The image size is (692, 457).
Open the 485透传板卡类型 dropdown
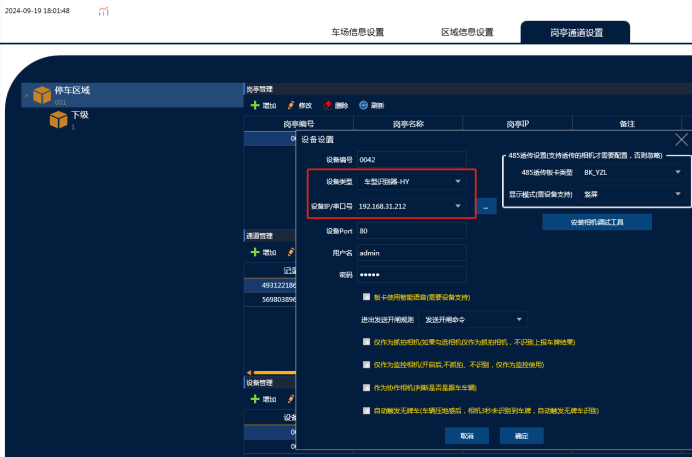[632, 172]
